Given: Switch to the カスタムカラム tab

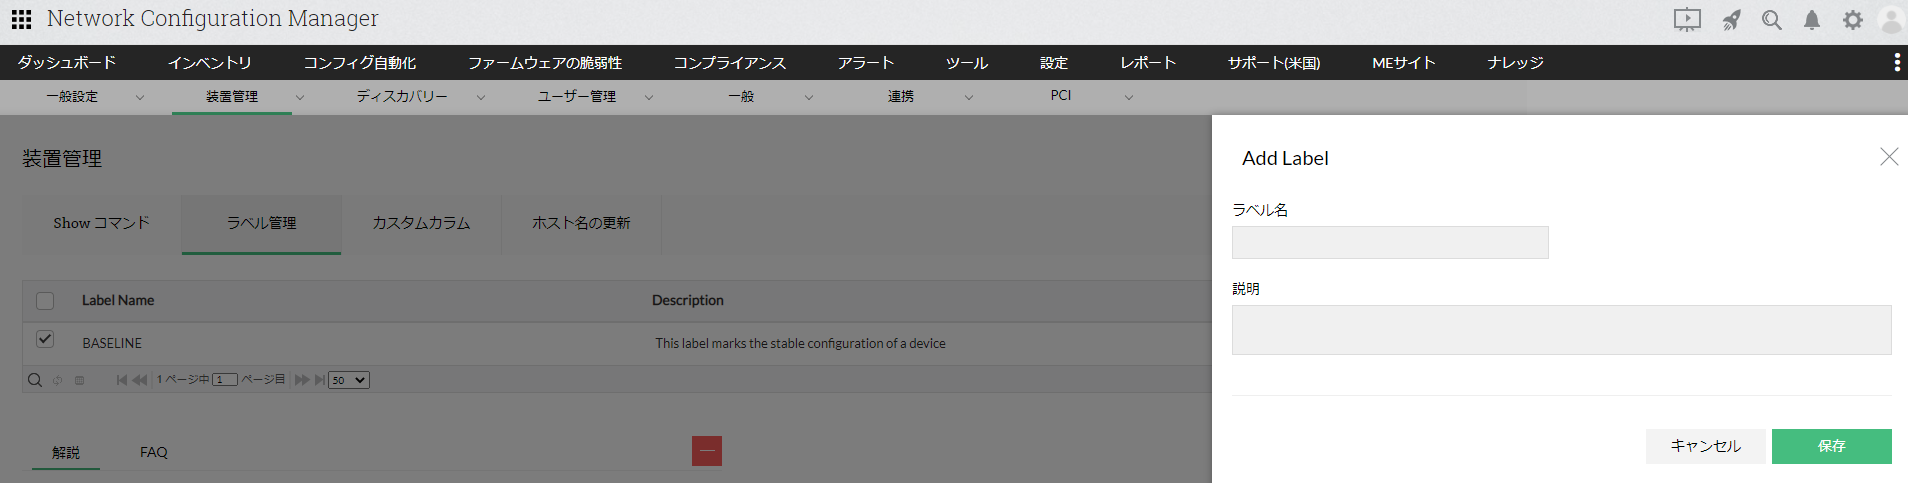Looking at the screenshot, I should pyautogui.click(x=421, y=224).
